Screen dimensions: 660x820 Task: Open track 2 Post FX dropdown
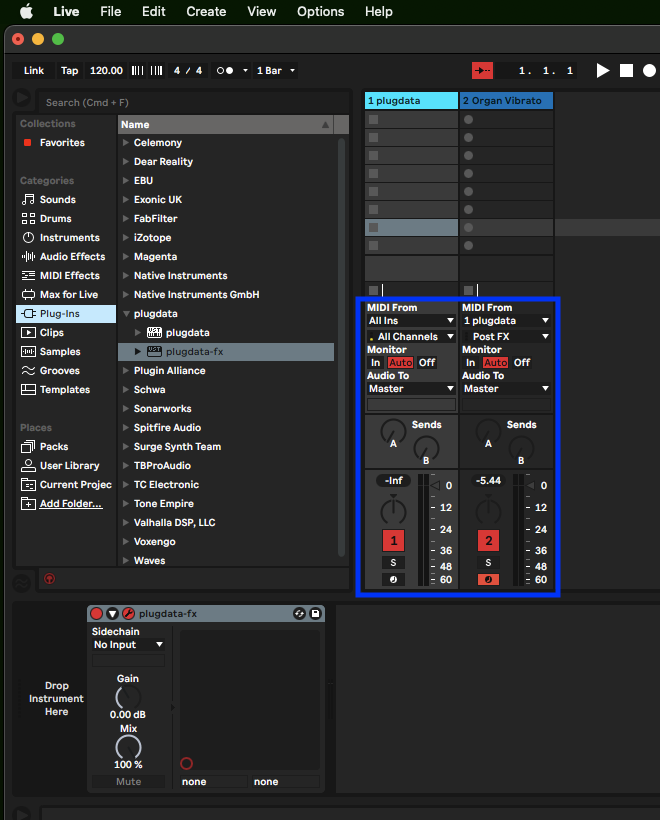click(506, 337)
